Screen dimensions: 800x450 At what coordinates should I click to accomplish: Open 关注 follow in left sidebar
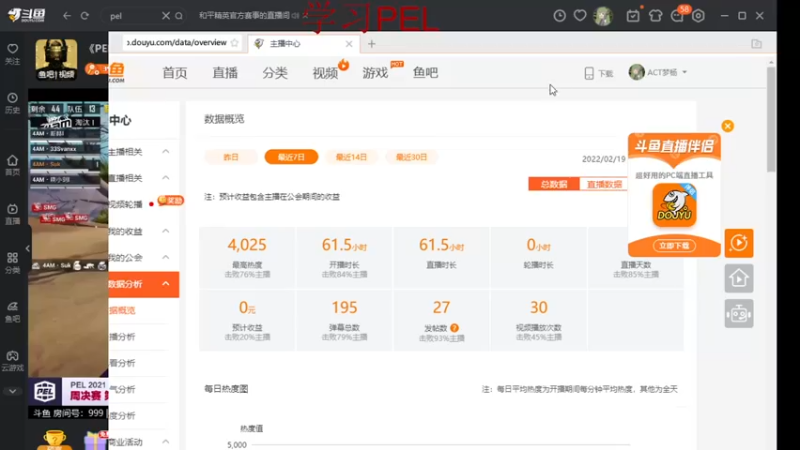coord(12,54)
